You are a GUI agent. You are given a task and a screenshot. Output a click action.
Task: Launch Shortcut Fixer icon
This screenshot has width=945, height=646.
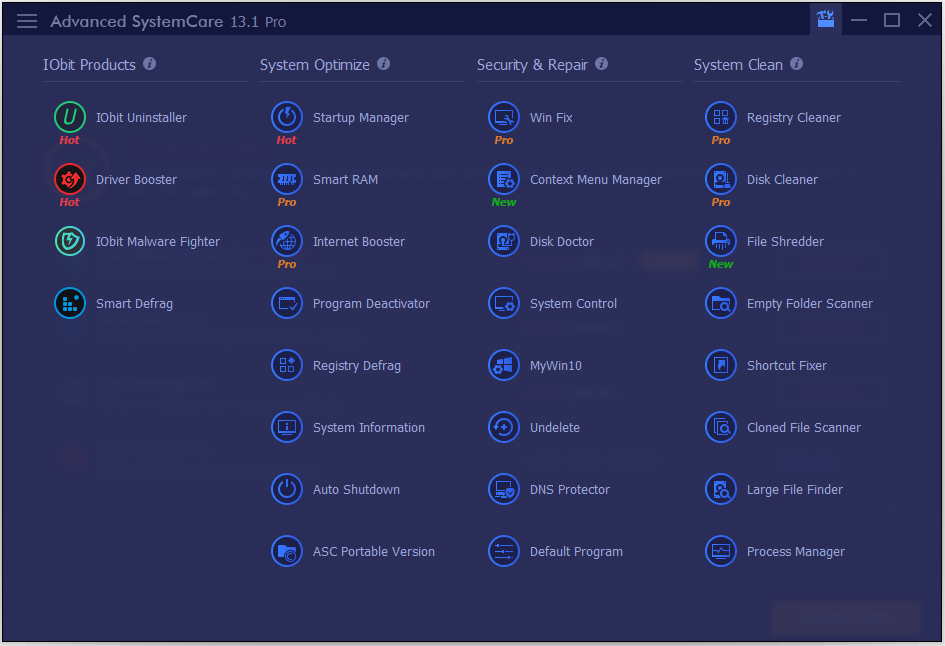[721, 365]
